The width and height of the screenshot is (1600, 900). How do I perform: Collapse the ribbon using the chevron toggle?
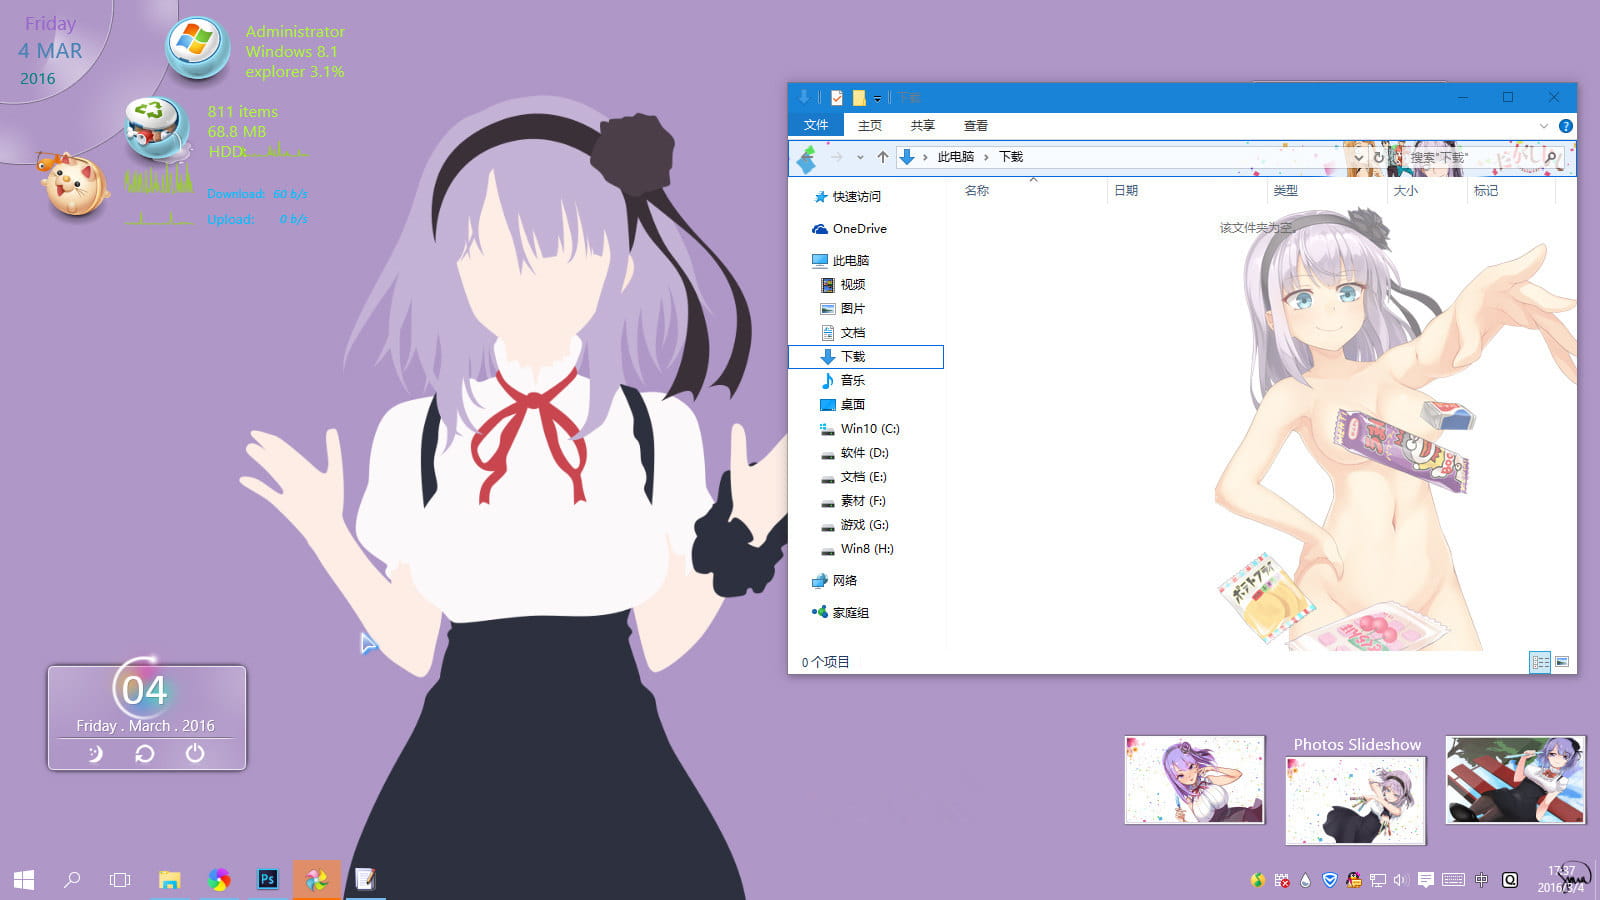1546,125
